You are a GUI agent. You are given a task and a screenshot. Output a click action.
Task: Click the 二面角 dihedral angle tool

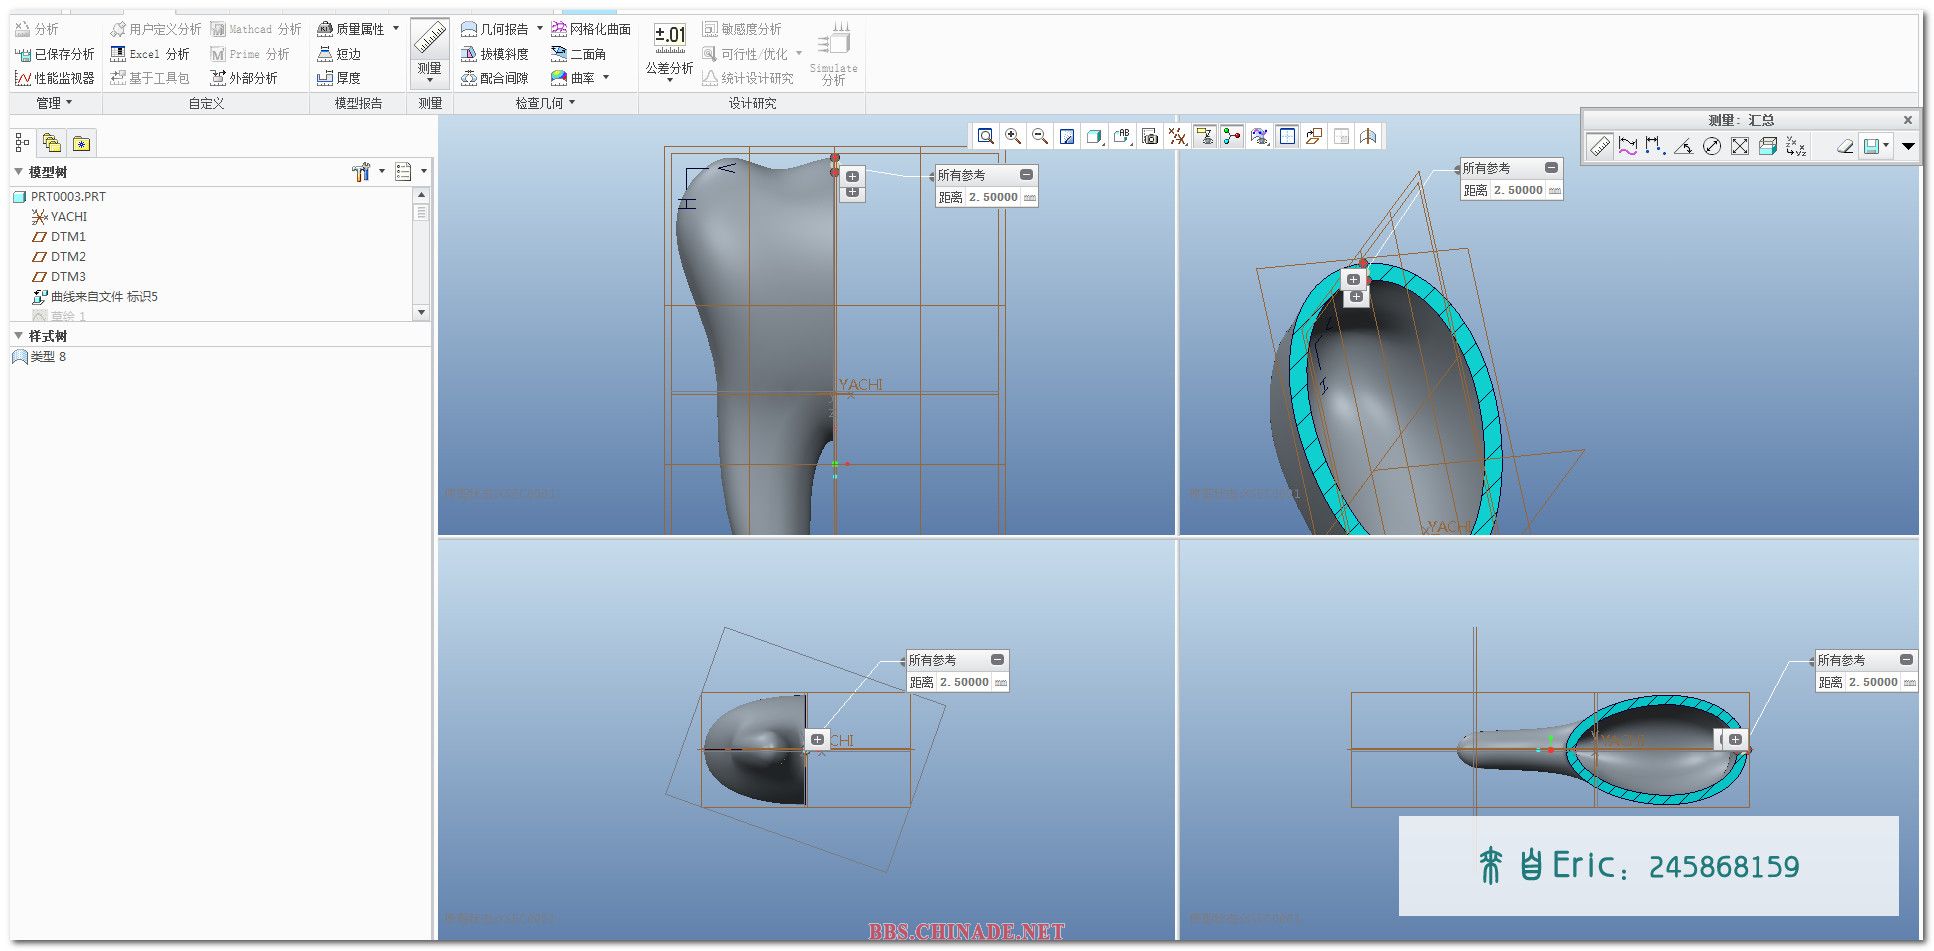pyautogui.click(x=579, y=54)
